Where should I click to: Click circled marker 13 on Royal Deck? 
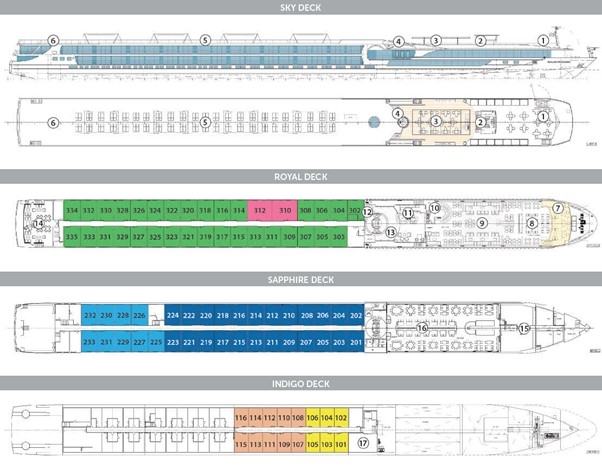click(x=392, y=232)
